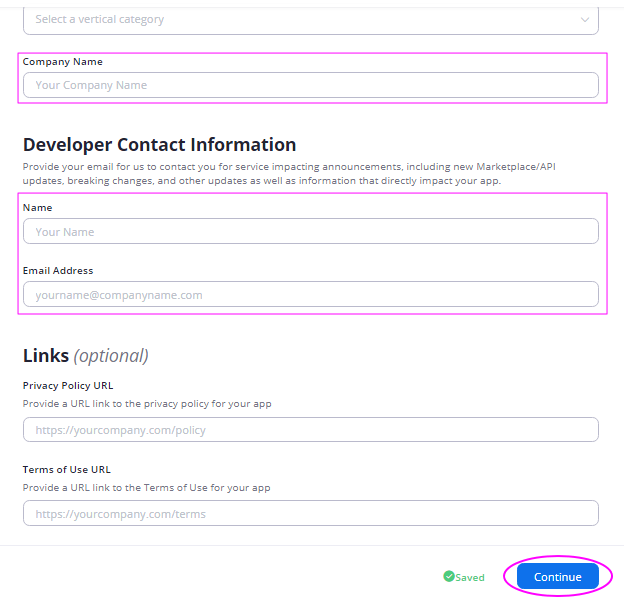Screen dimensions: 624x604
Task: Click the Privacy Policy URL input box
Action: pyautogui.click(x=310, y=430)
